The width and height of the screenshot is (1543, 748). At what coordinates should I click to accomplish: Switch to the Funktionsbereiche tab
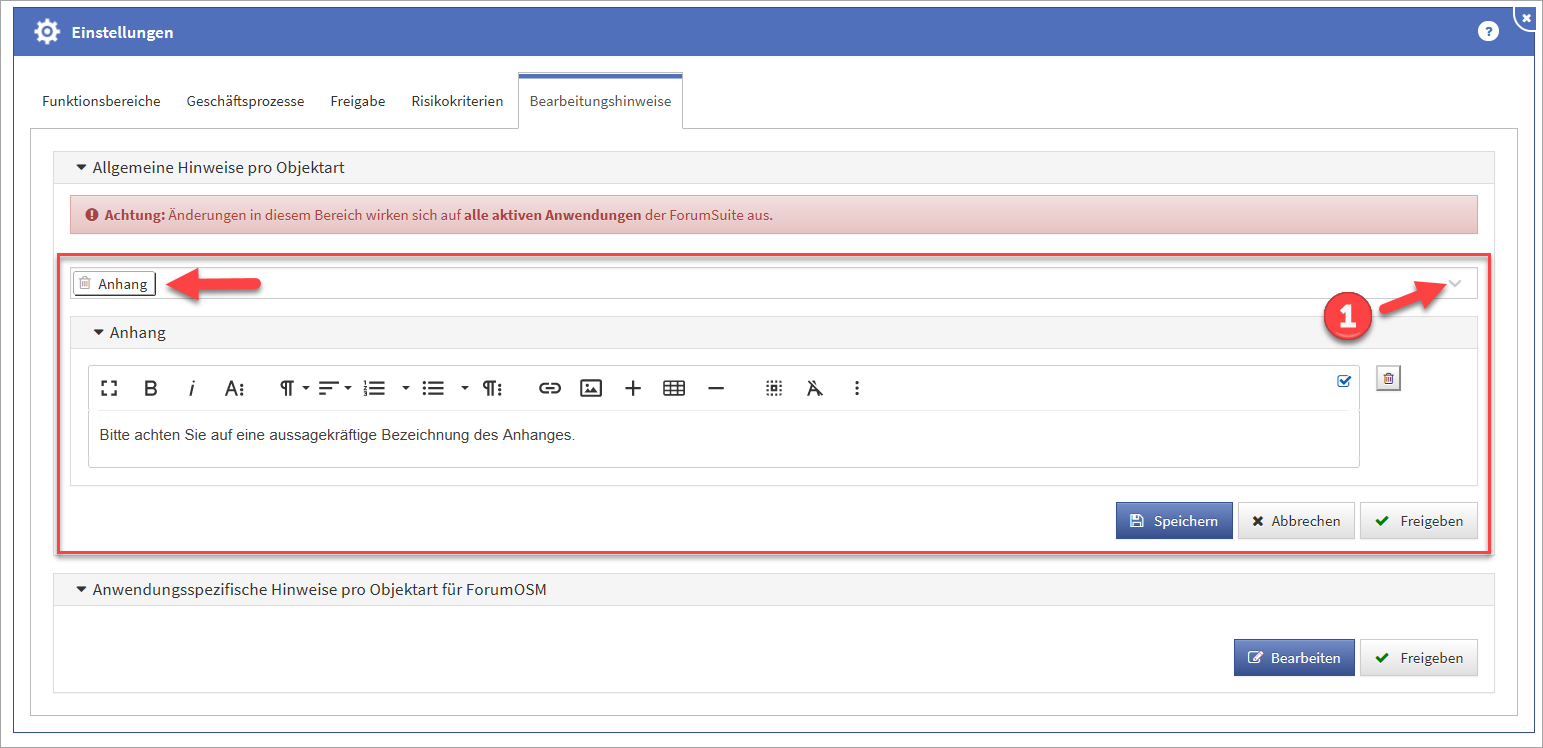tap(101, 101)
